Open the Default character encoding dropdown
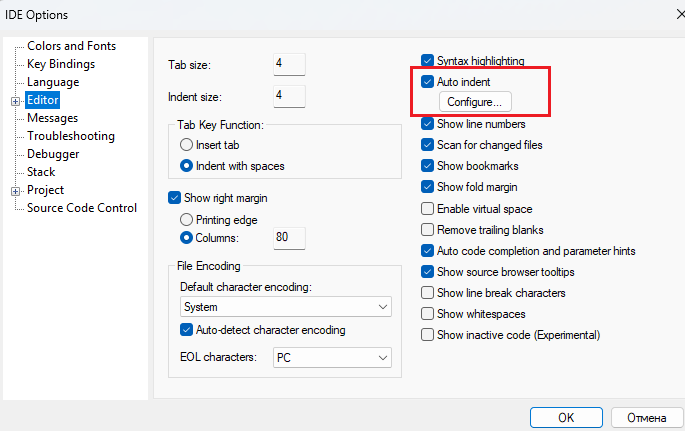 click(285, 307)
